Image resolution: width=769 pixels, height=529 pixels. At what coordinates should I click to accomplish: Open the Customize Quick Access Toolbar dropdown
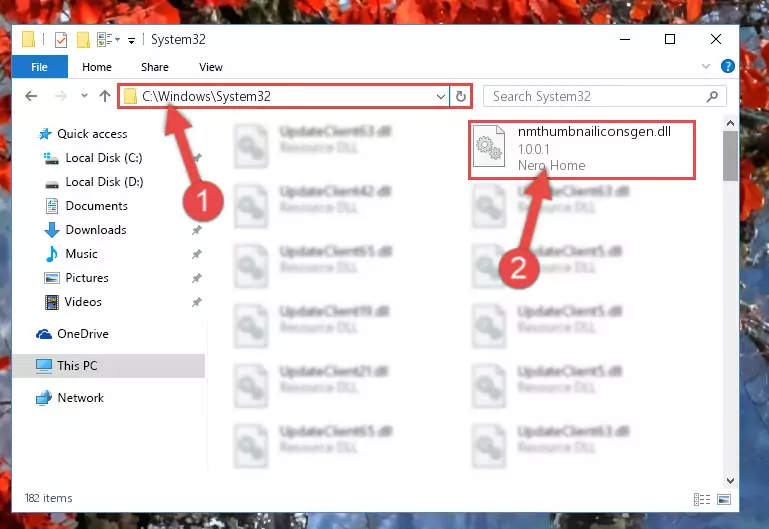coord(131,41)
